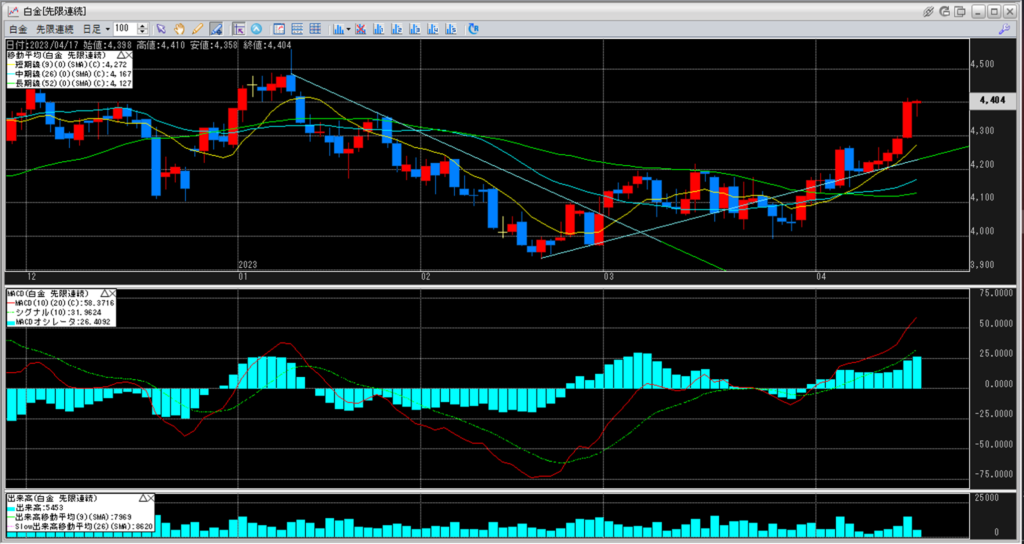Click the 長期線(52) moving average legend entry
The image size is (1024, 544).
(69, 83)
